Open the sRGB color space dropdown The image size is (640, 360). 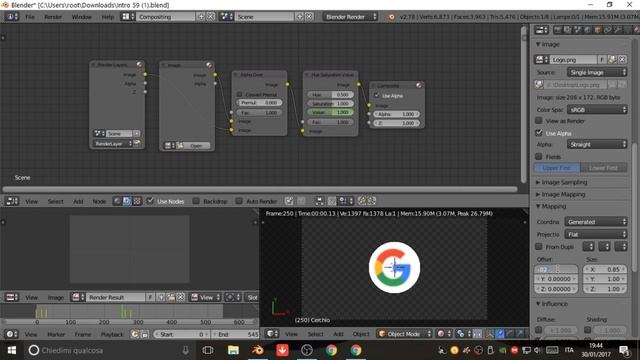tap(597, 110)
